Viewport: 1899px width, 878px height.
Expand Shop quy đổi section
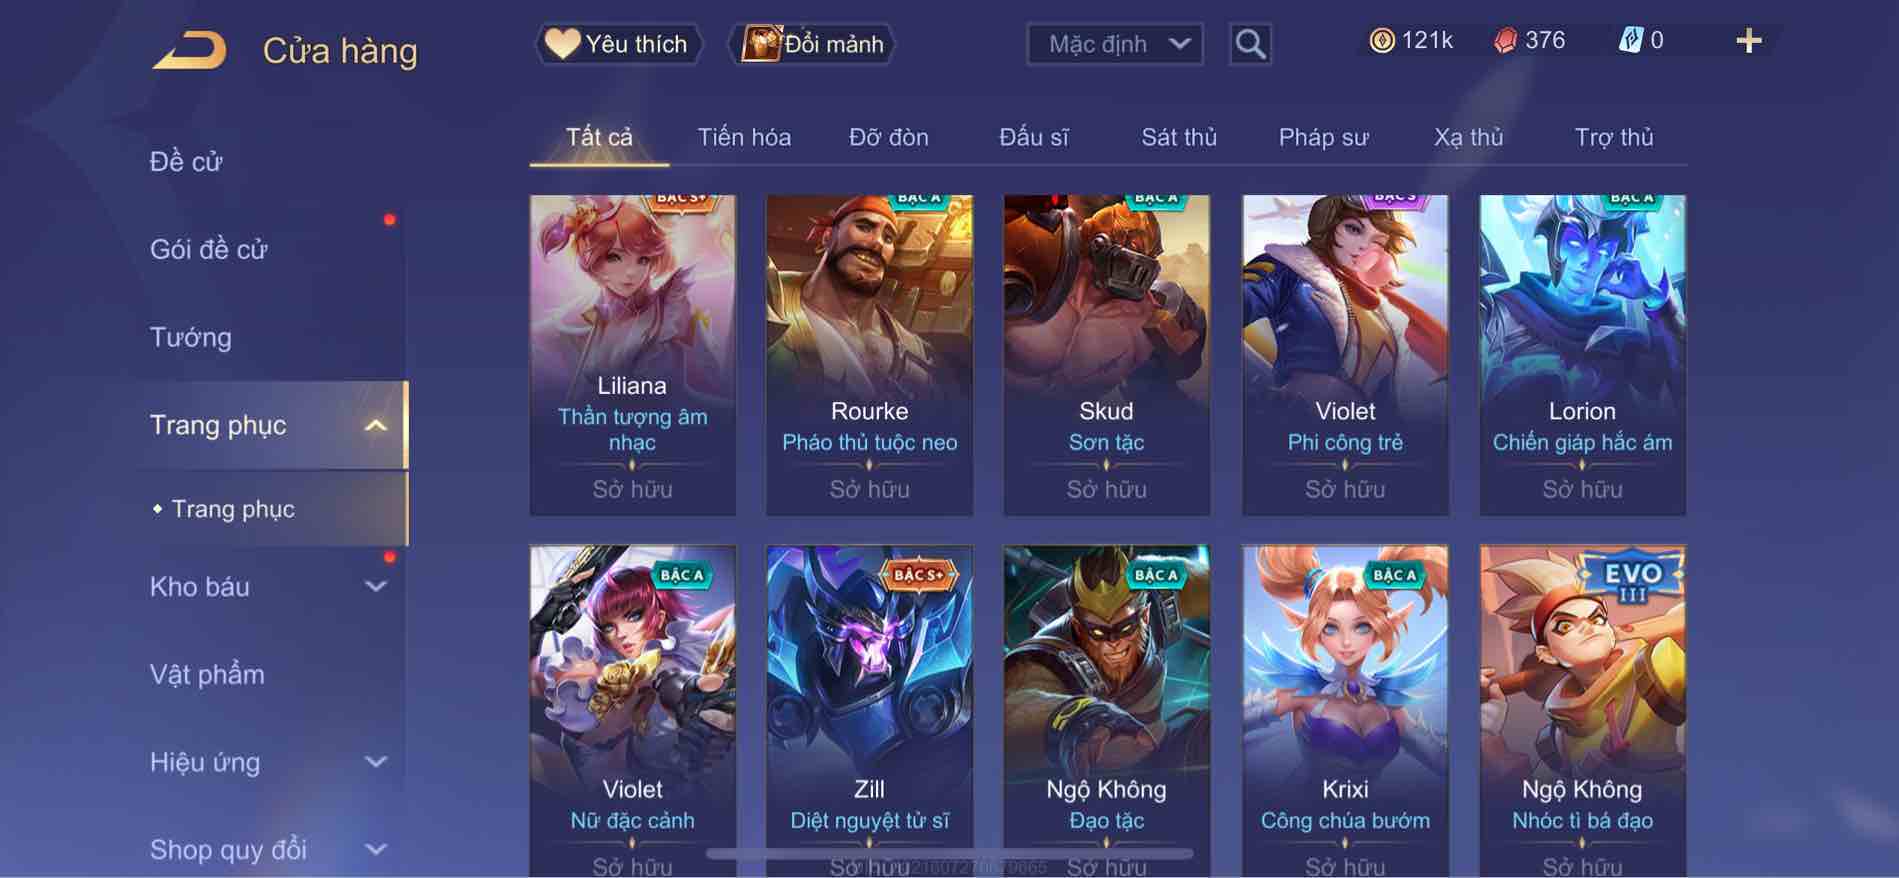pos(375,849)
